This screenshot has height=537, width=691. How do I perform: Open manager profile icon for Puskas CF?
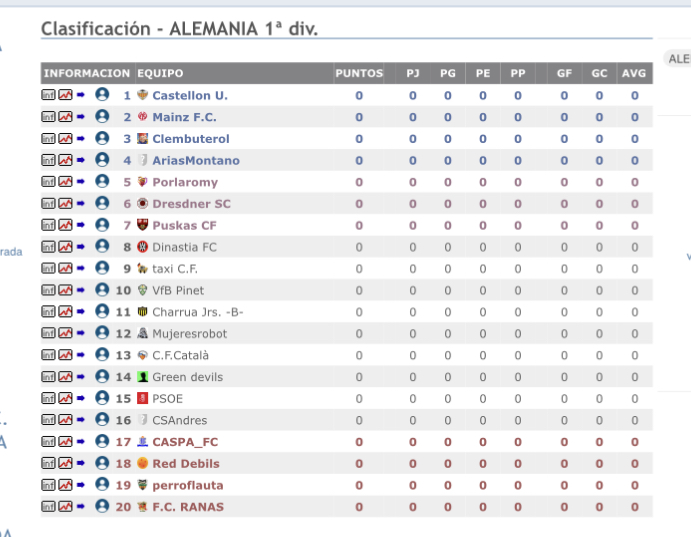click(x=102, y=225)
